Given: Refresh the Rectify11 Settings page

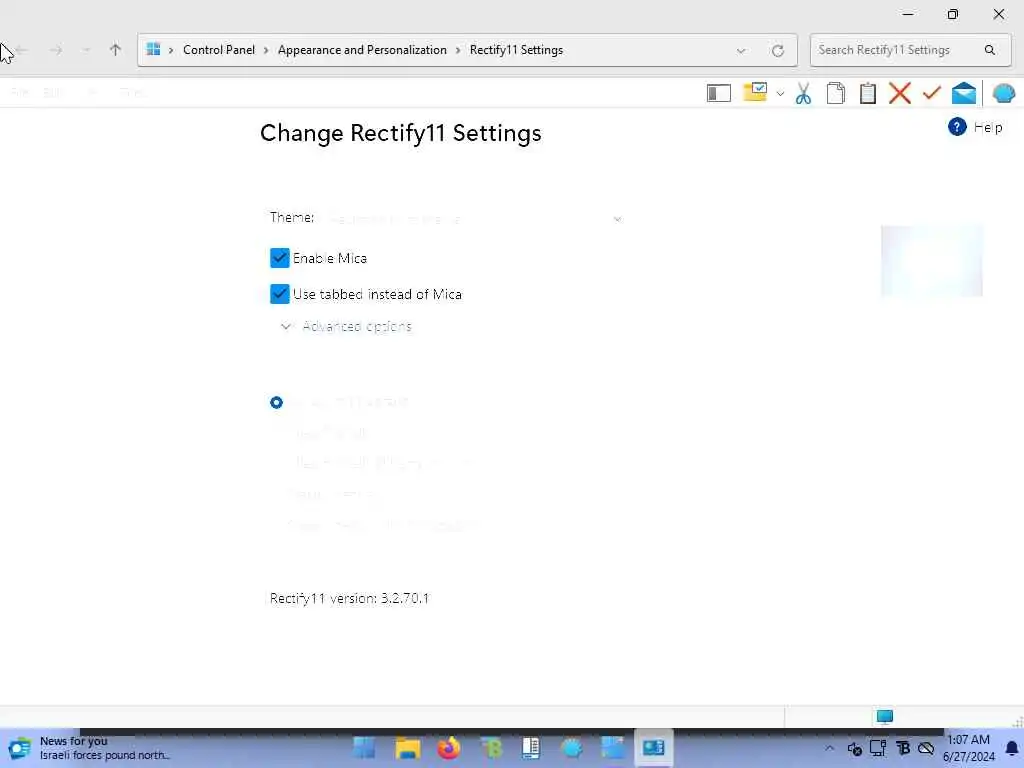Looking at the screenshot, I should pos(777,50).
